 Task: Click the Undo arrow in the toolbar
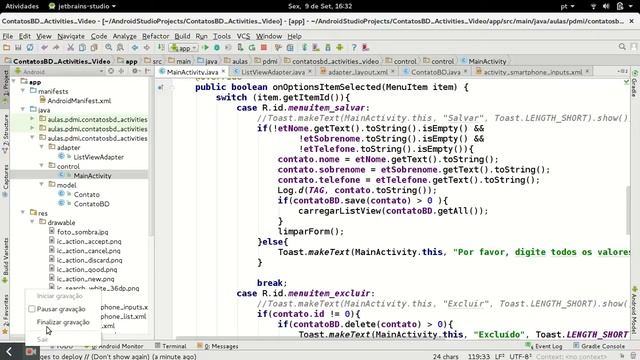pyautogui.click(x=44, y=48)
